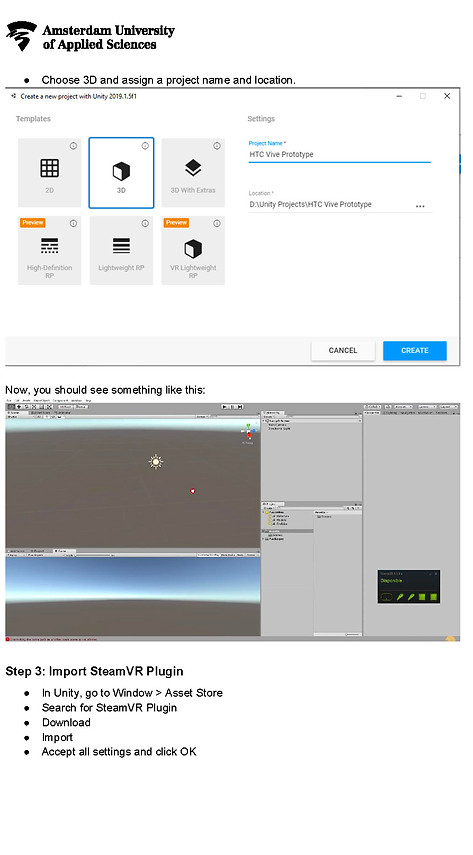Click first controller icon in SteamVR window
Image resolution: width=473 pixels, height=855 pixels.
tap(400, 597)
